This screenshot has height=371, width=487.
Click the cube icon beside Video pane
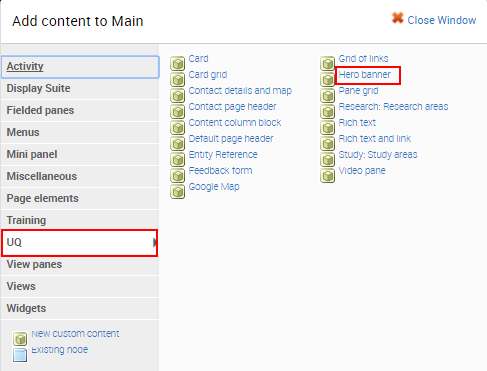pyautogui.click(x=328, y=175)
